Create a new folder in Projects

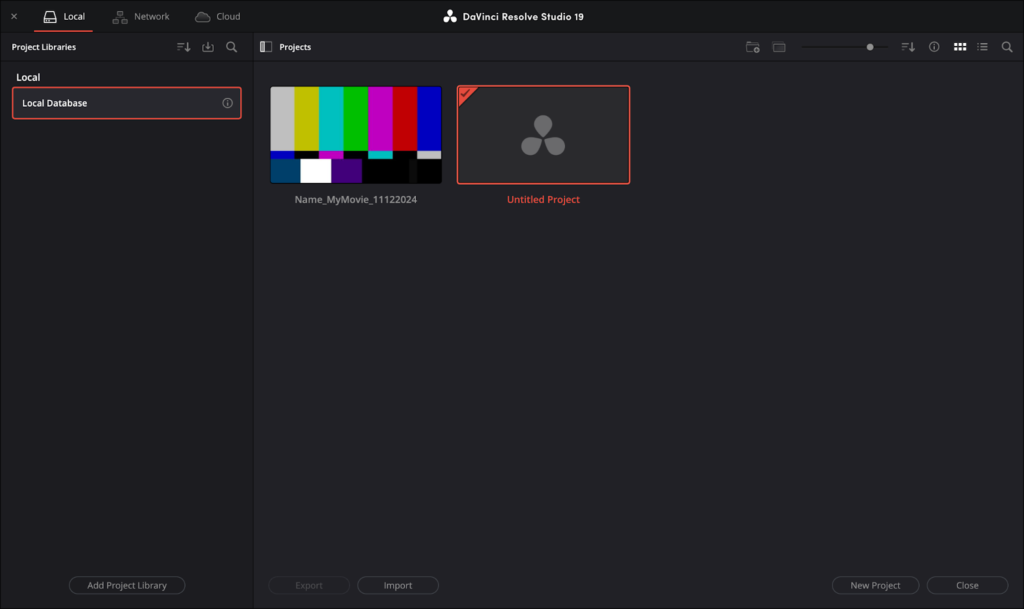753,47
